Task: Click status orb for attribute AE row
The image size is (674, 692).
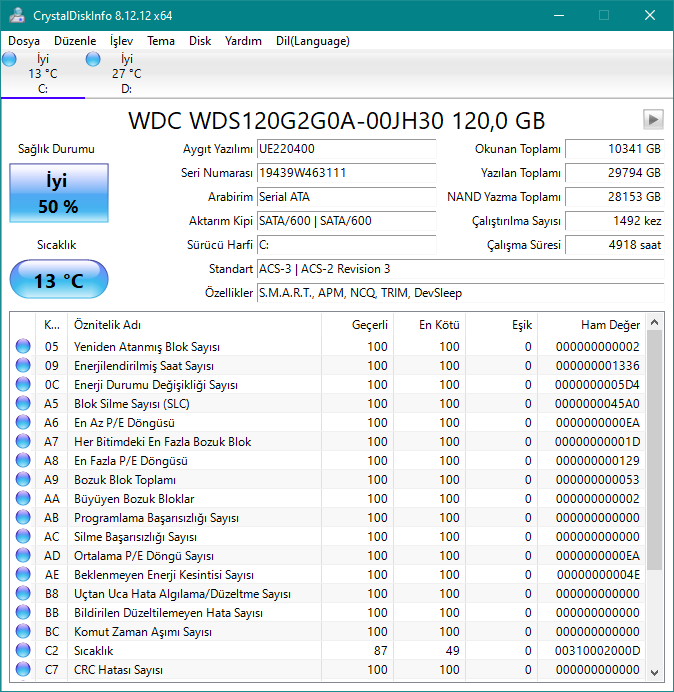Action: click(23, 574)
